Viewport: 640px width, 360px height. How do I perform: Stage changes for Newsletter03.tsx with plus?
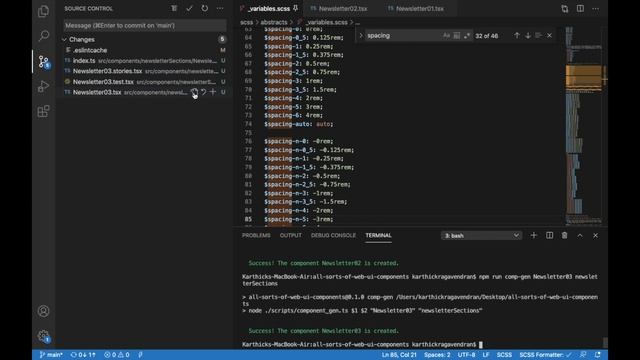point(213,93)
